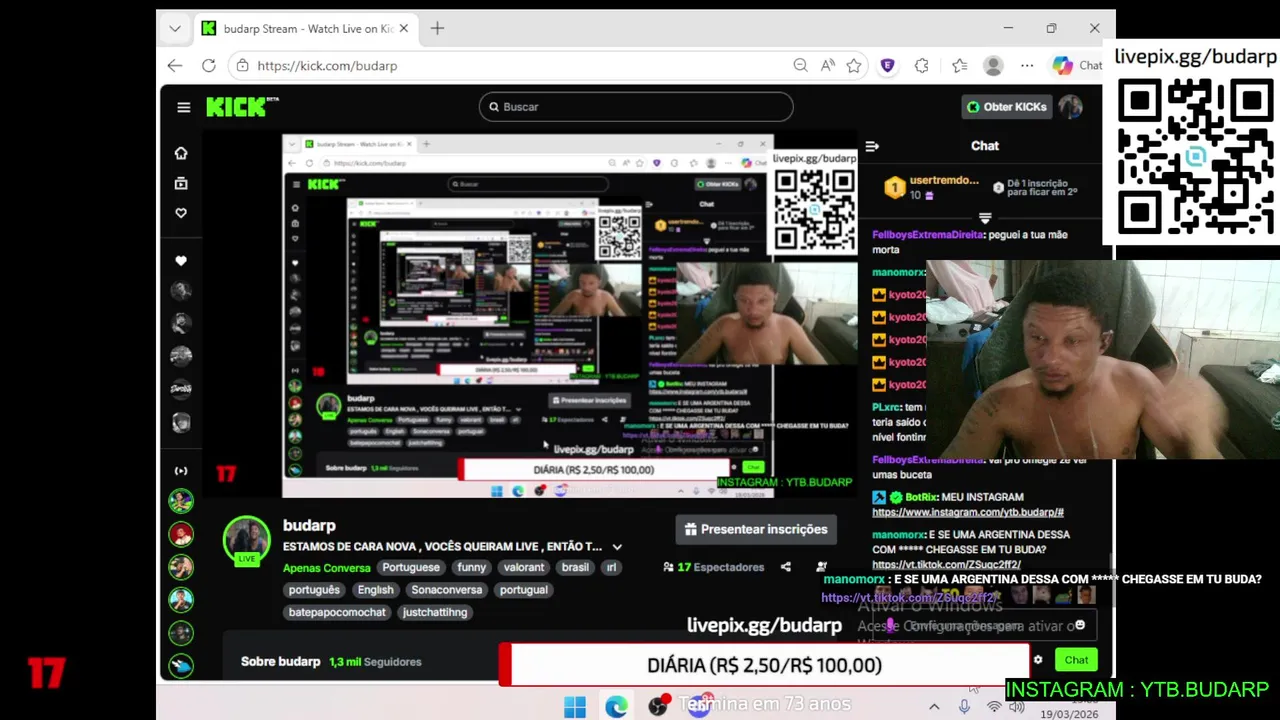This screenshot has width=1280, height=720.
Task: Click filled heart icon in sidebar
Action: (x=181, y=261)
